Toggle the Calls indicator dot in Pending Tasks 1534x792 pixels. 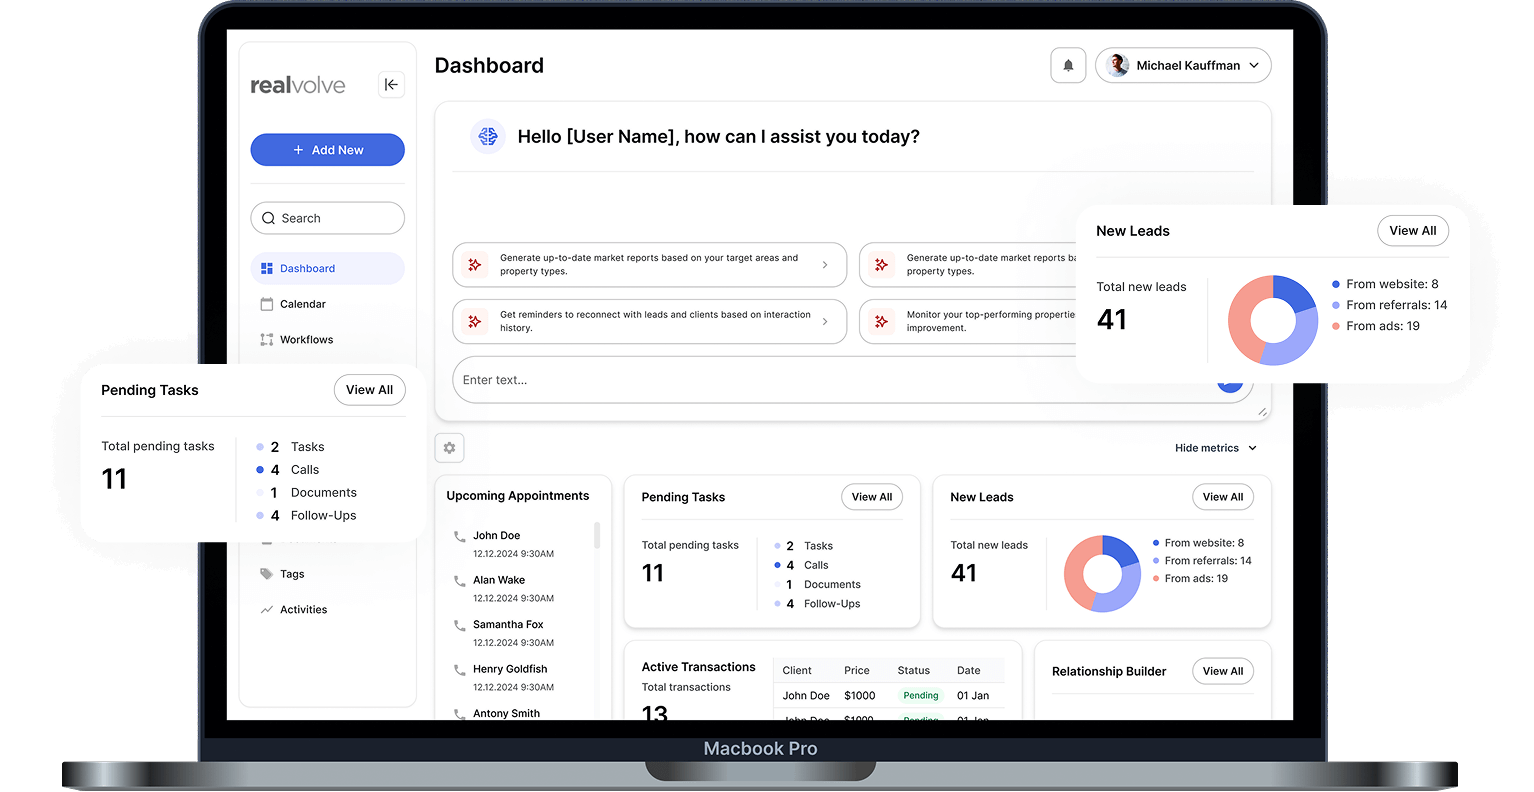(x=259, y=469)
